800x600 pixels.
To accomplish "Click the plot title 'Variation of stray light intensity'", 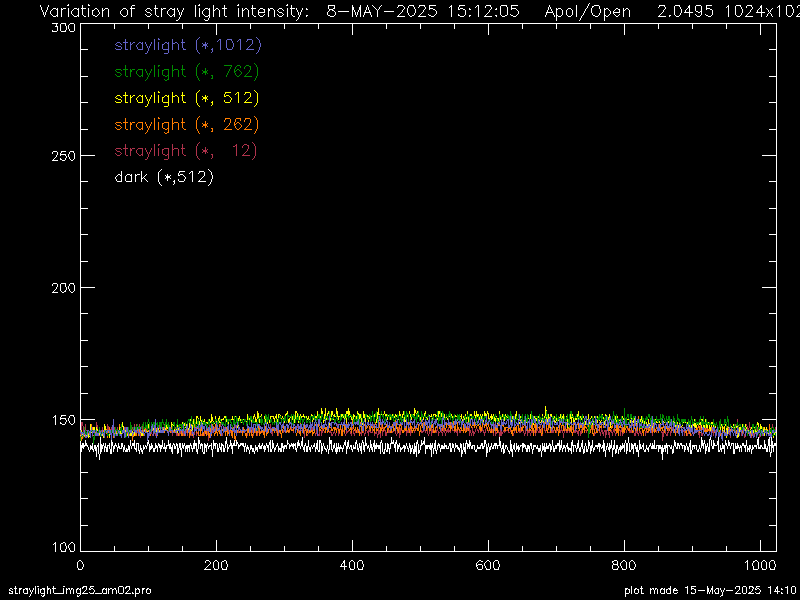I will 174,12.
